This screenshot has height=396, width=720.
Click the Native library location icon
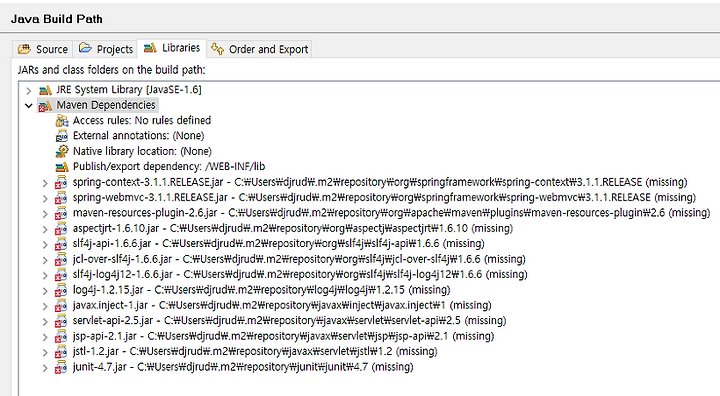[x=62, y=151]
